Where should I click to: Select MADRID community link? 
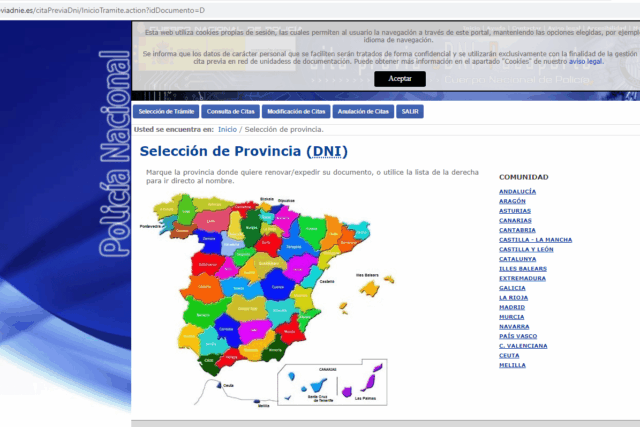point(512,307)
